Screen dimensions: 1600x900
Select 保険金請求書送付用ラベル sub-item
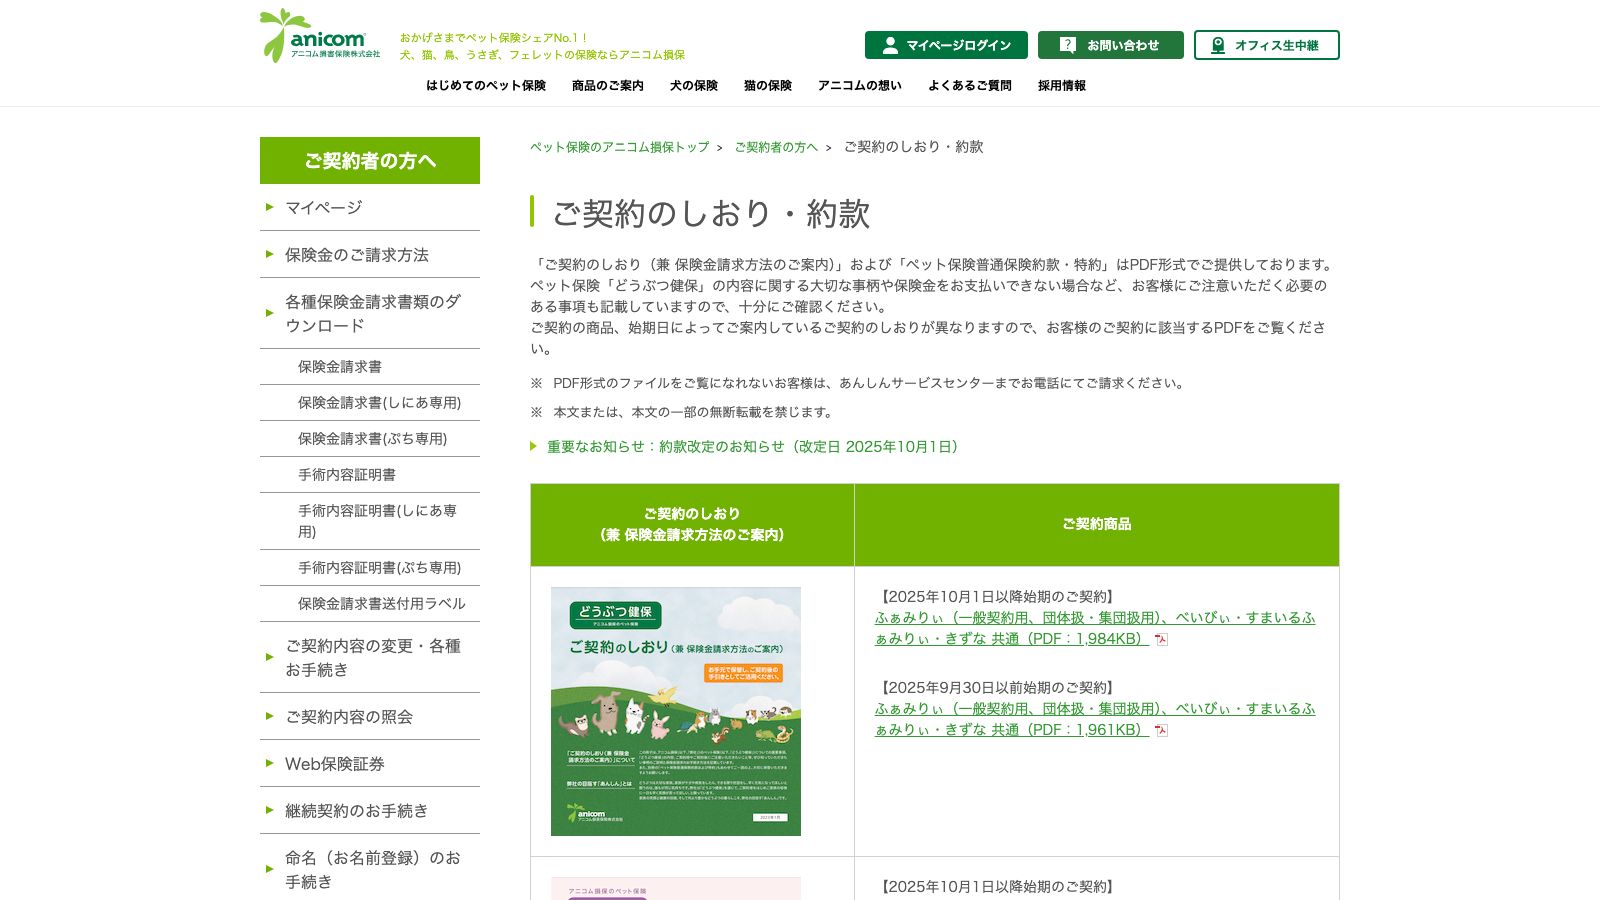370,604
